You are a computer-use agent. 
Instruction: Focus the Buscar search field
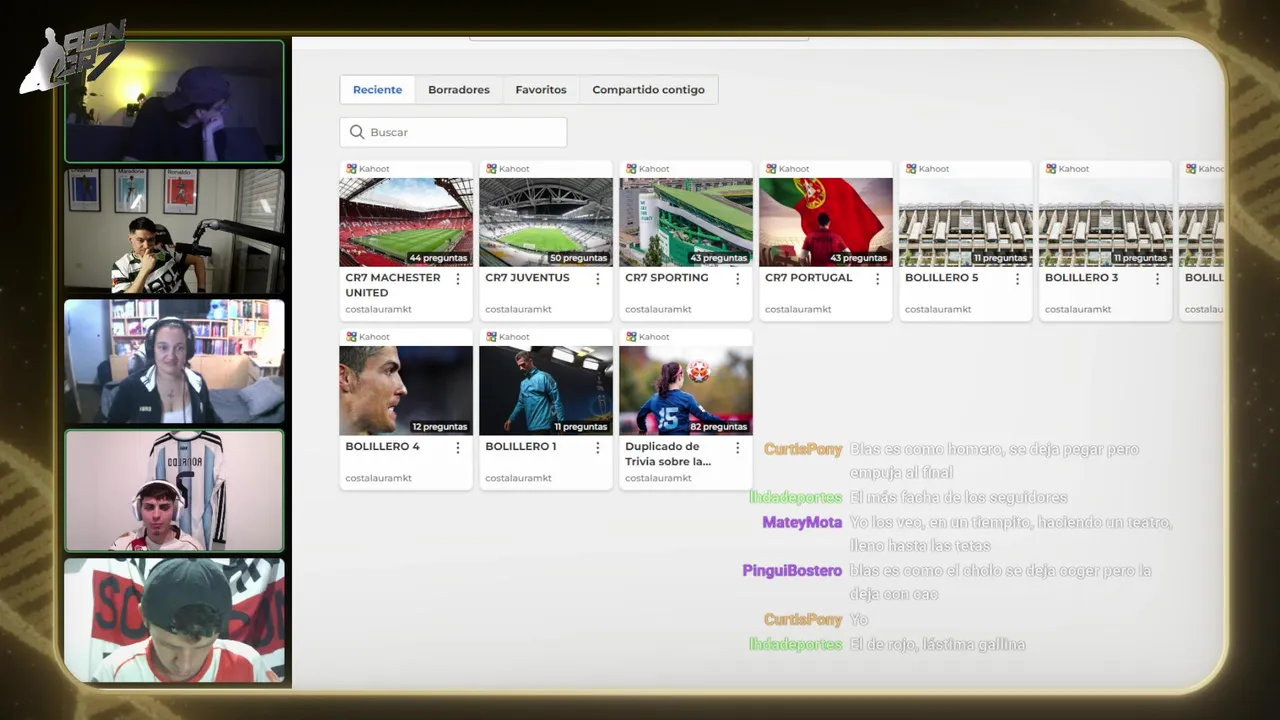[453, 132]
